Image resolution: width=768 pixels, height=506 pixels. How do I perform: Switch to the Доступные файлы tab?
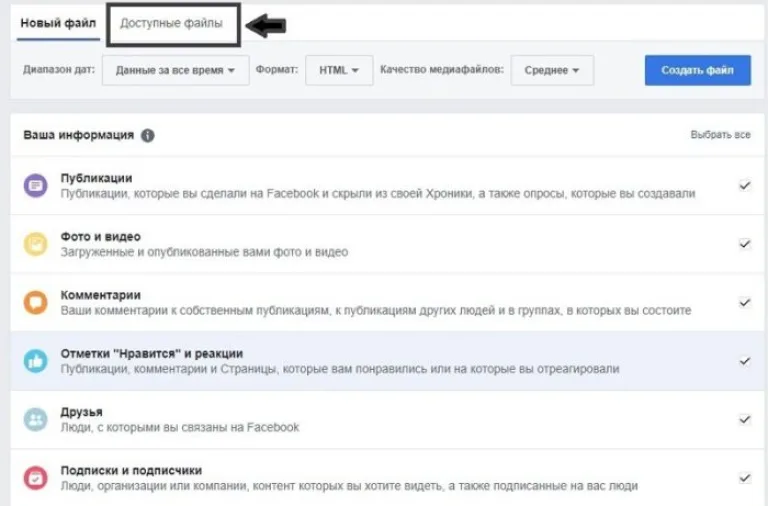point(171,23)
